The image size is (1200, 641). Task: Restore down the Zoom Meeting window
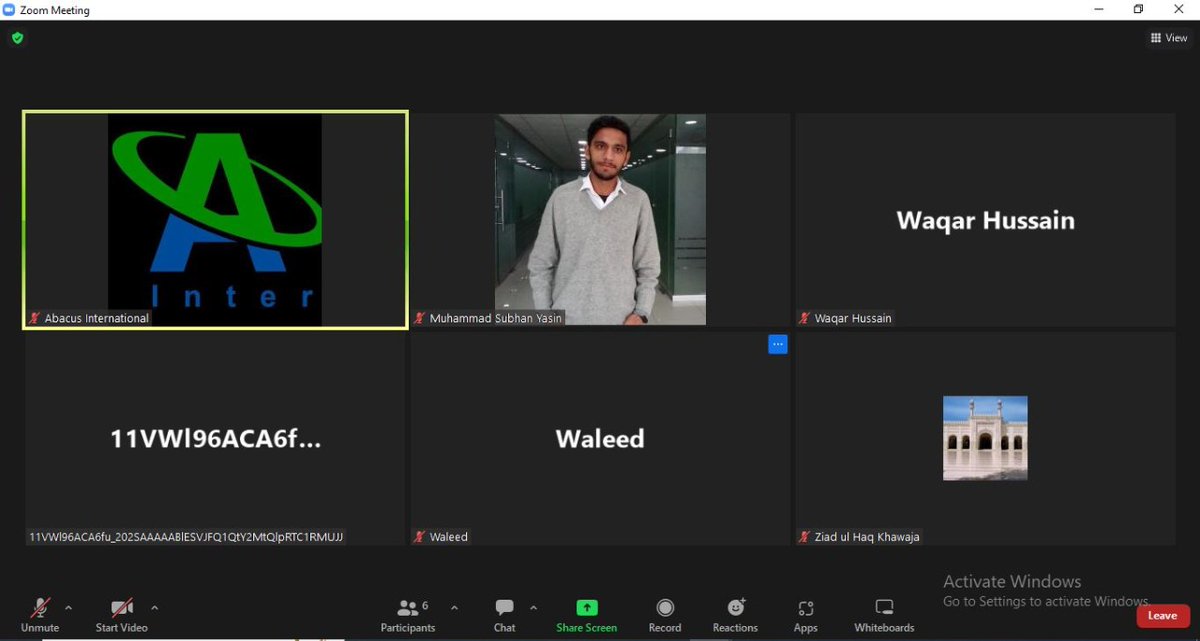click(1139, 9)
